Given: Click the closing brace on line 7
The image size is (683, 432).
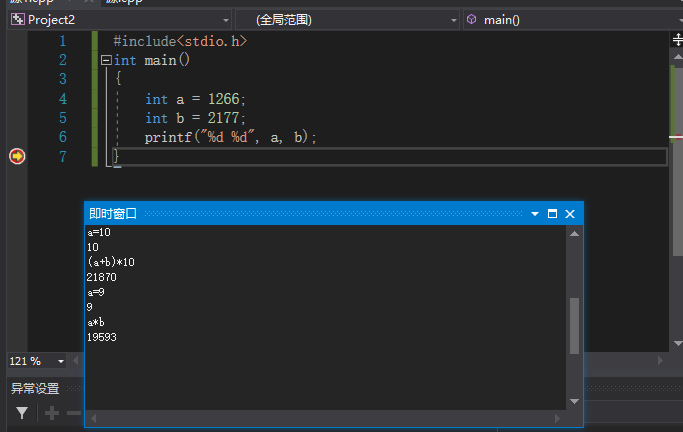Looking at the screenshot, I should tap(116, 156).
